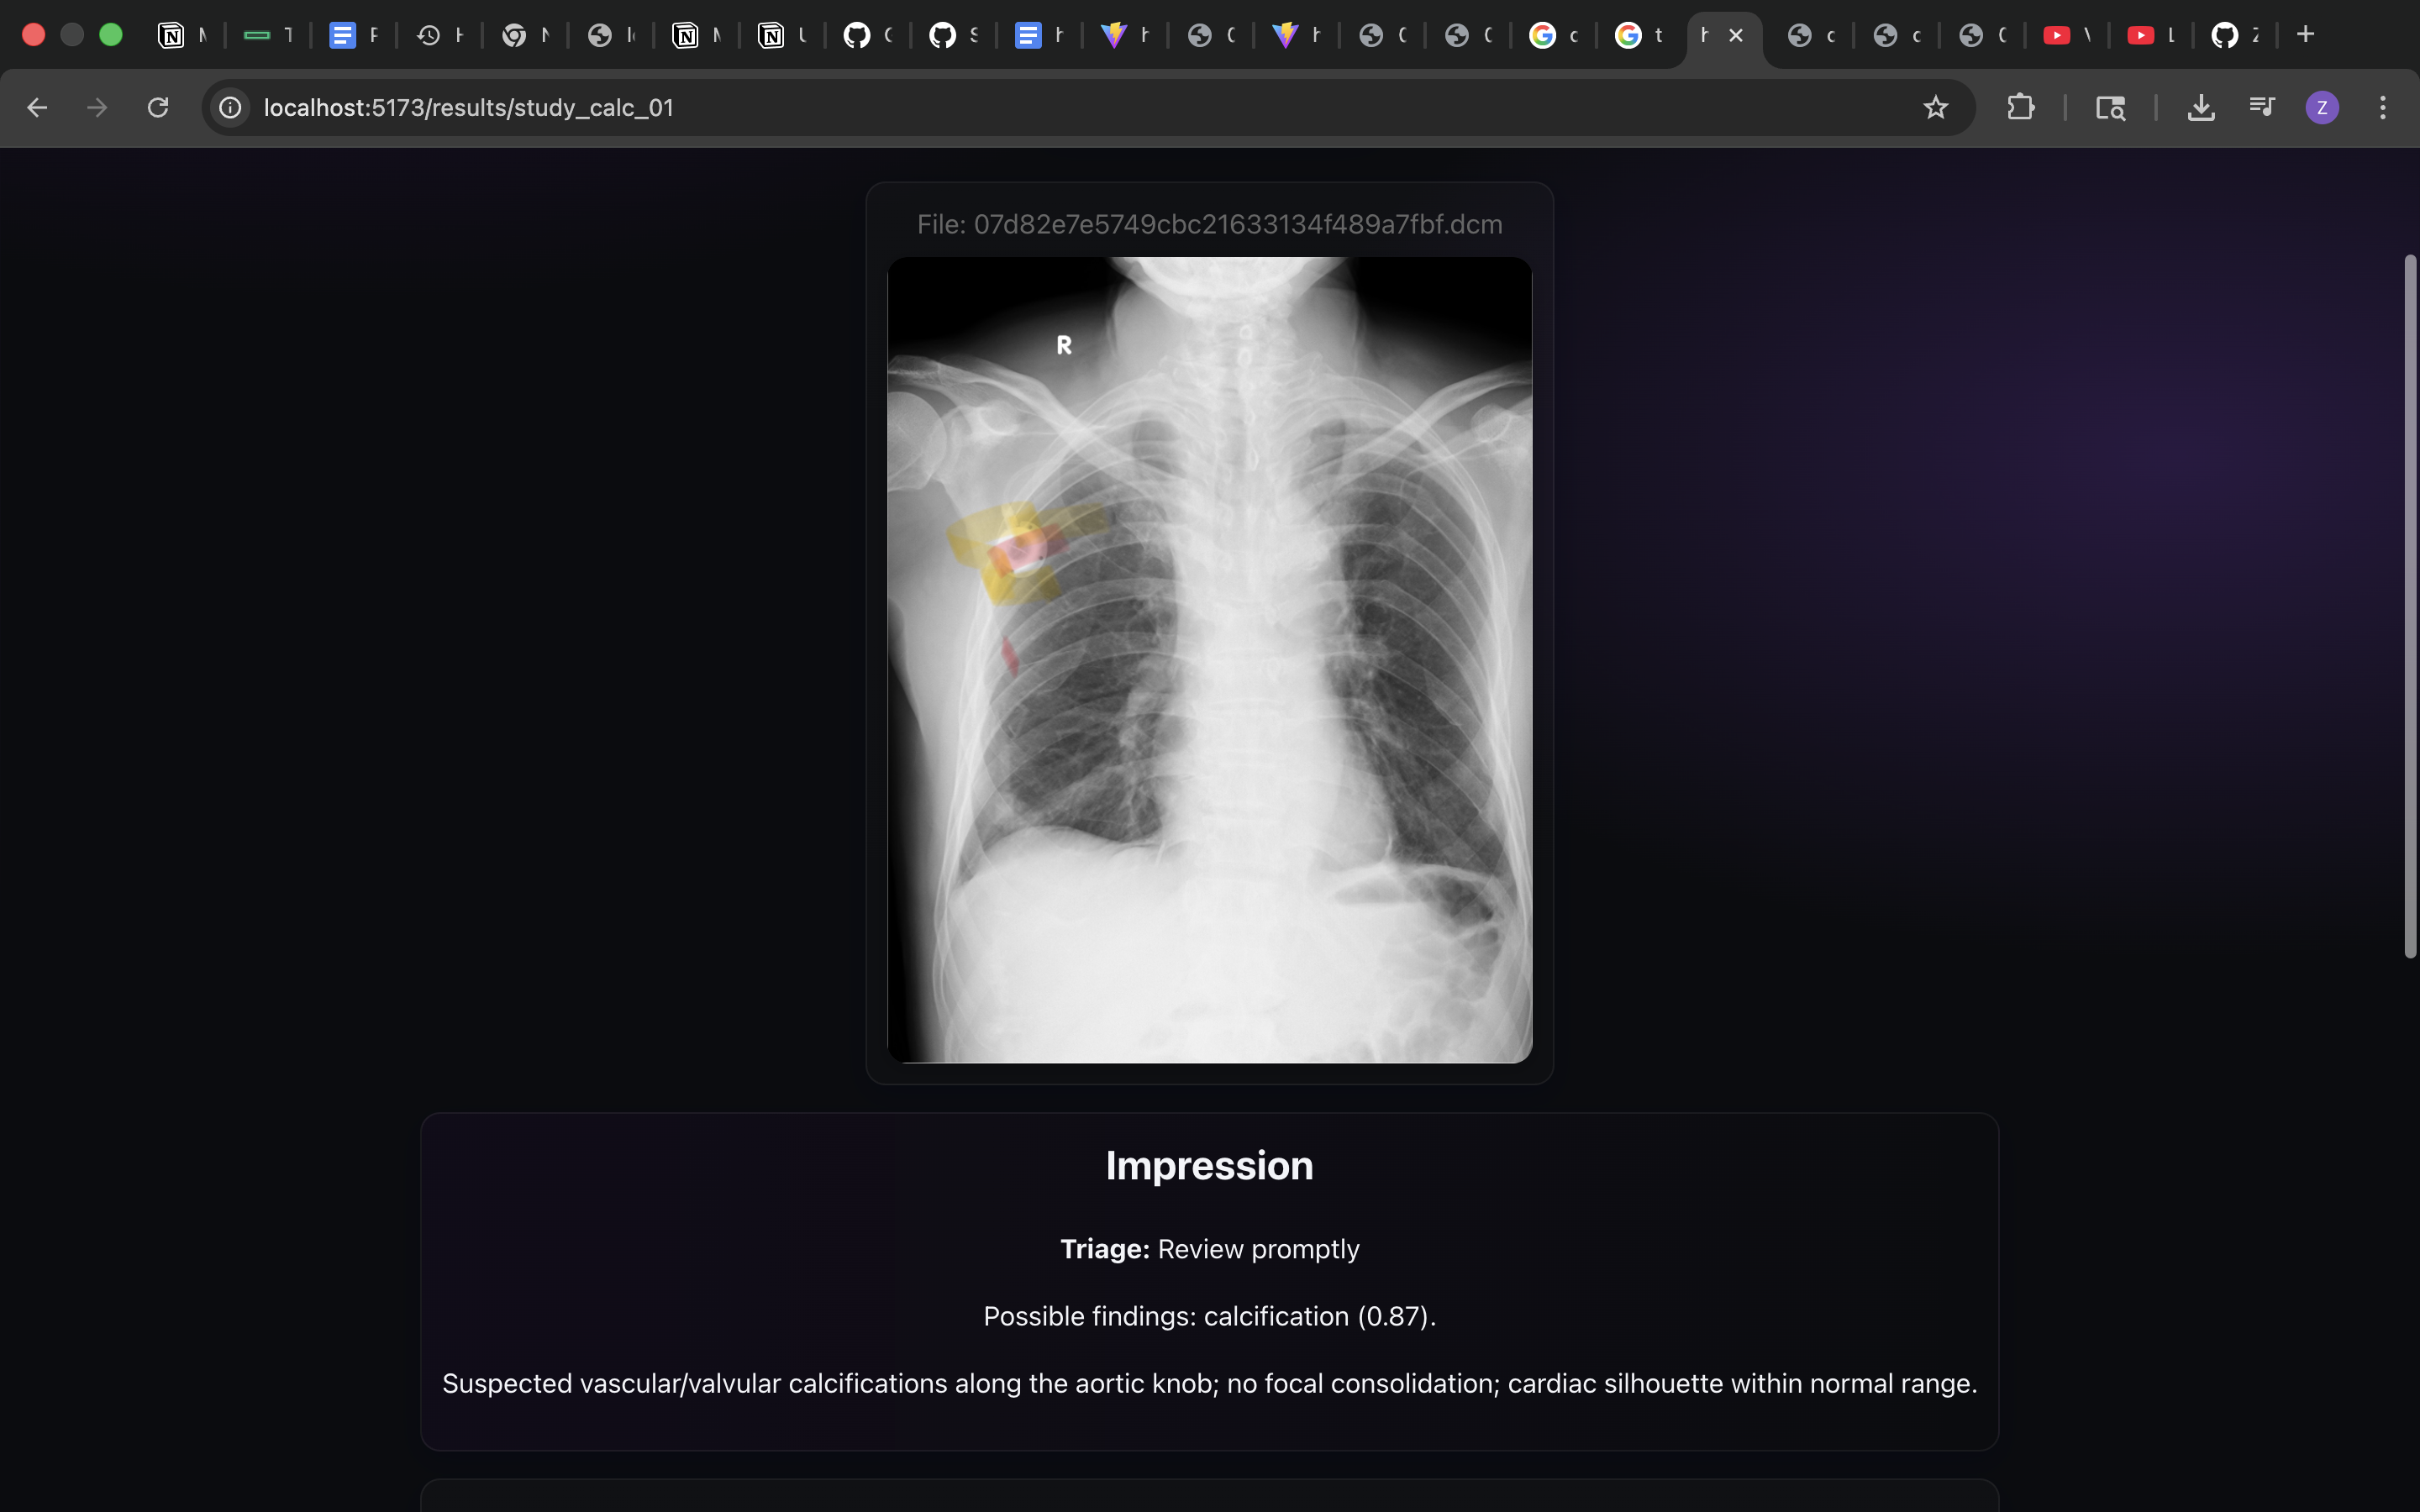Open the media controls icon

(2261, 107)
